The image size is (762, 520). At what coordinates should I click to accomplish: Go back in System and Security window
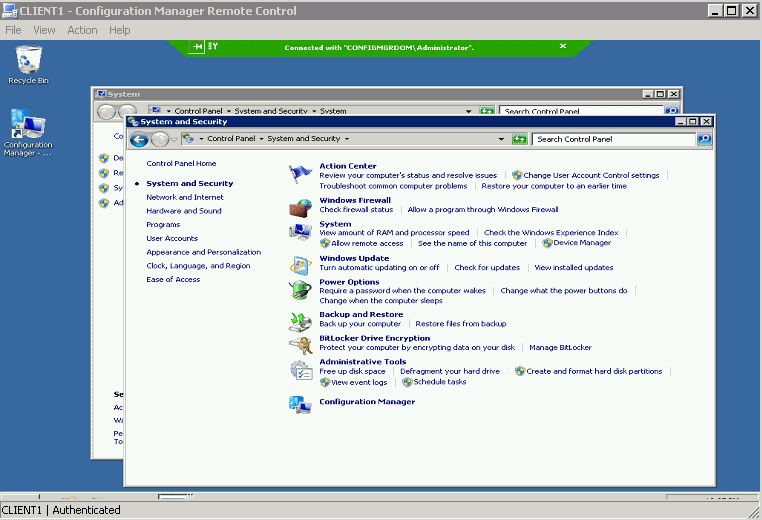click(139, 139)
